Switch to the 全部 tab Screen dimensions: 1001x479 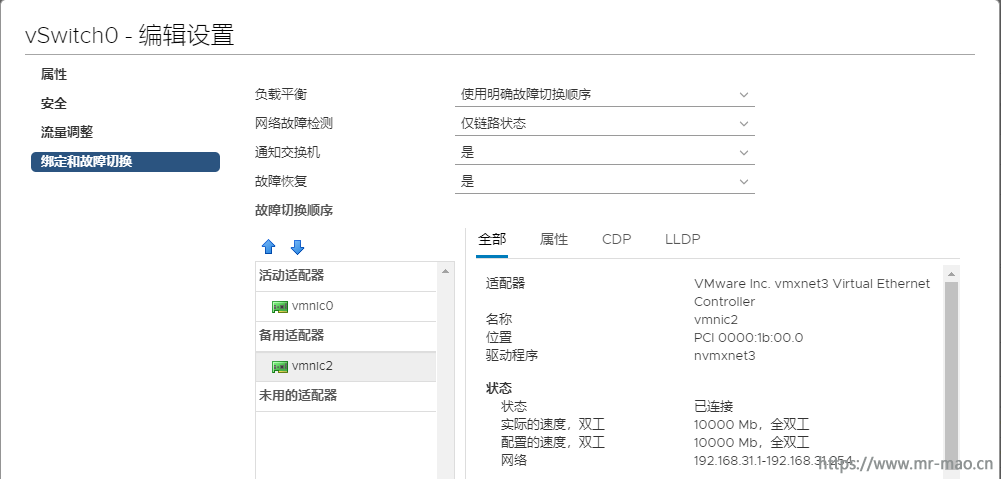click(x=492, y=240)
